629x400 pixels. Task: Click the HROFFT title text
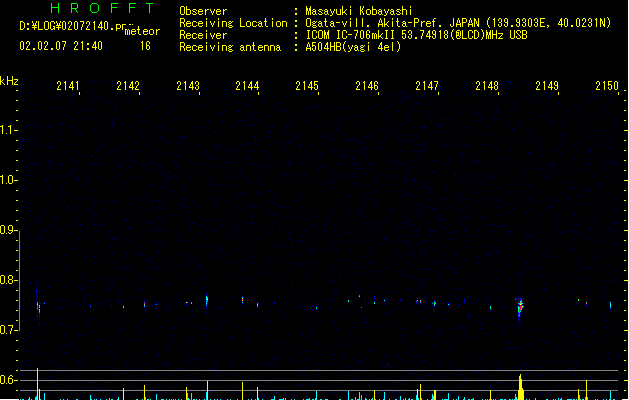pyautogui.click(x=102, y=8)
